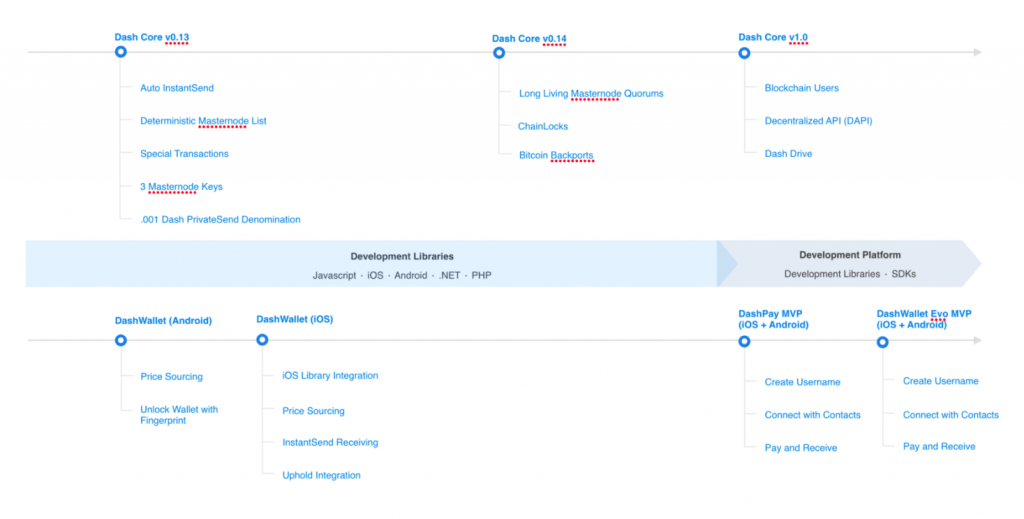The width and height of the screenshot is (1024, 519).
Task: Select the Dash Core v1.0 milestone circle
Action: point(744,52)
